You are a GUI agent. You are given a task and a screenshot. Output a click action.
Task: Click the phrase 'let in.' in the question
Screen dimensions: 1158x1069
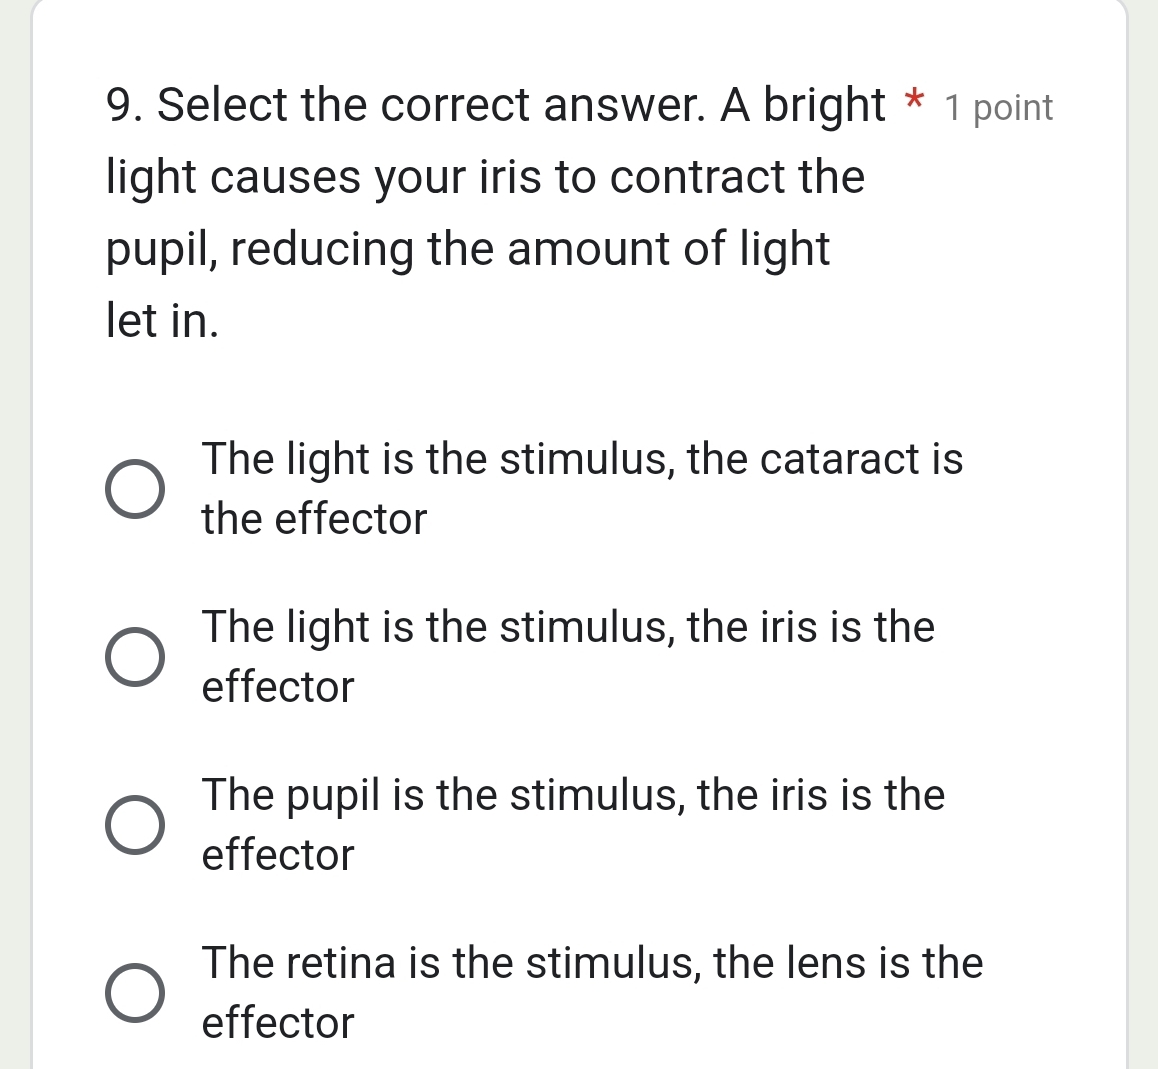[x=158, y=321]
